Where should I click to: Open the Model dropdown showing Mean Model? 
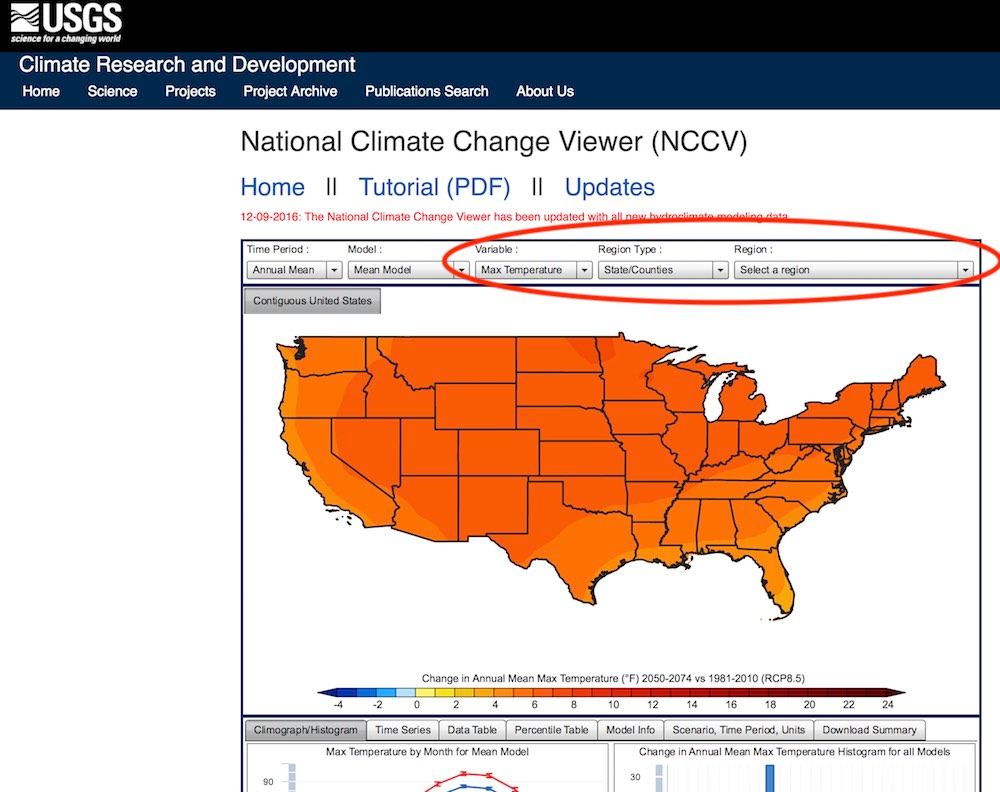coord(408,270)
